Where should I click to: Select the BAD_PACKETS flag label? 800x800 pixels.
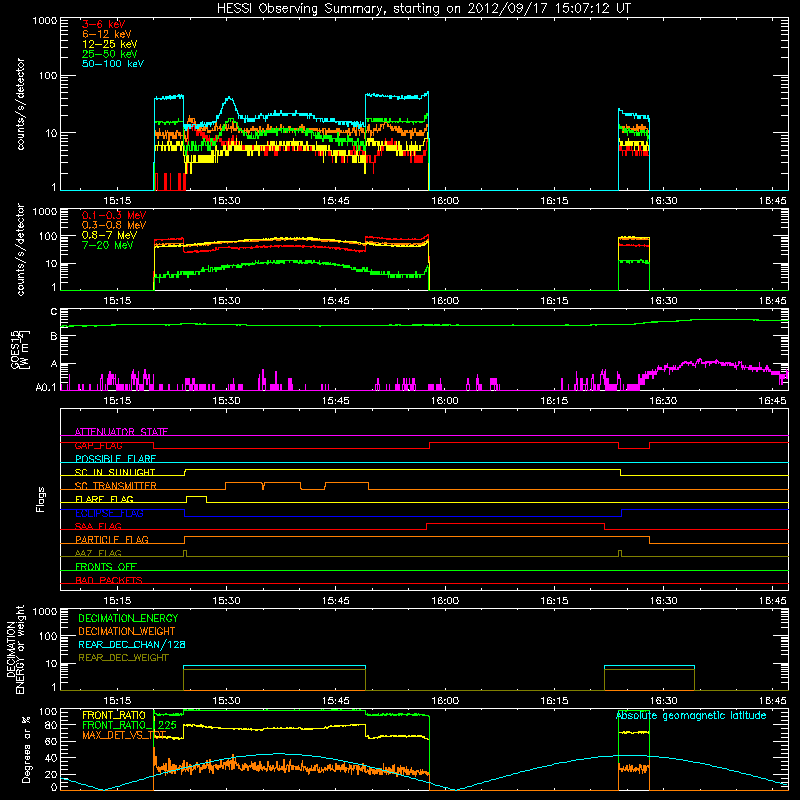point(109,580)
